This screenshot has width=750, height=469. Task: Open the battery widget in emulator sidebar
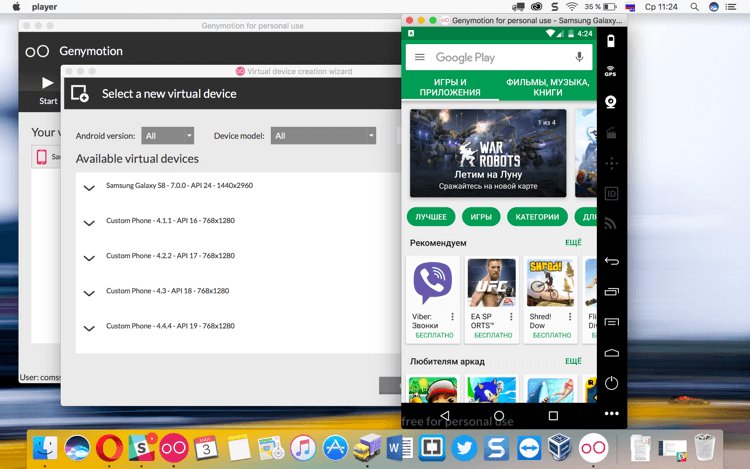click(x=611, y=41)
